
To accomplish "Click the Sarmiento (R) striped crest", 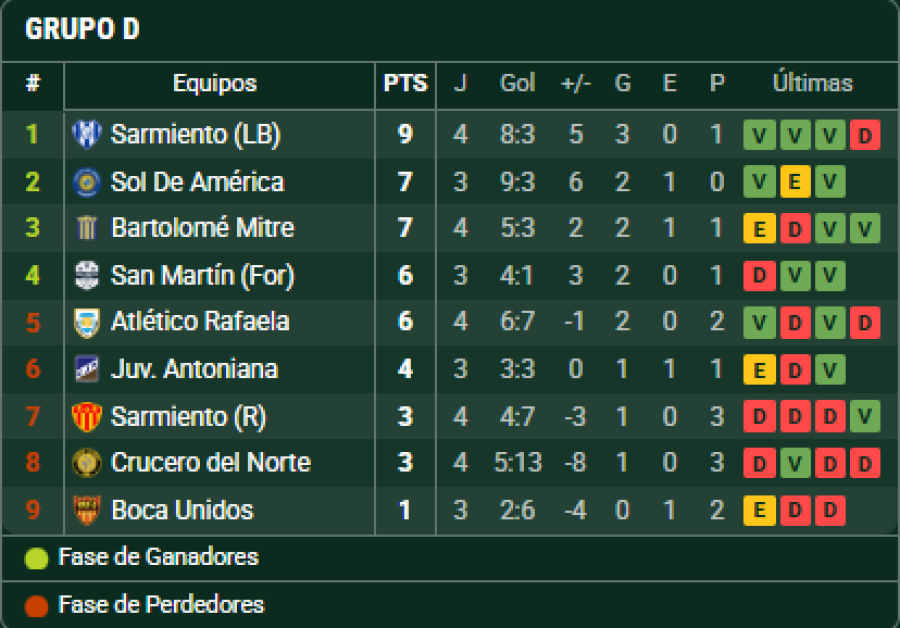I will 87,416.
